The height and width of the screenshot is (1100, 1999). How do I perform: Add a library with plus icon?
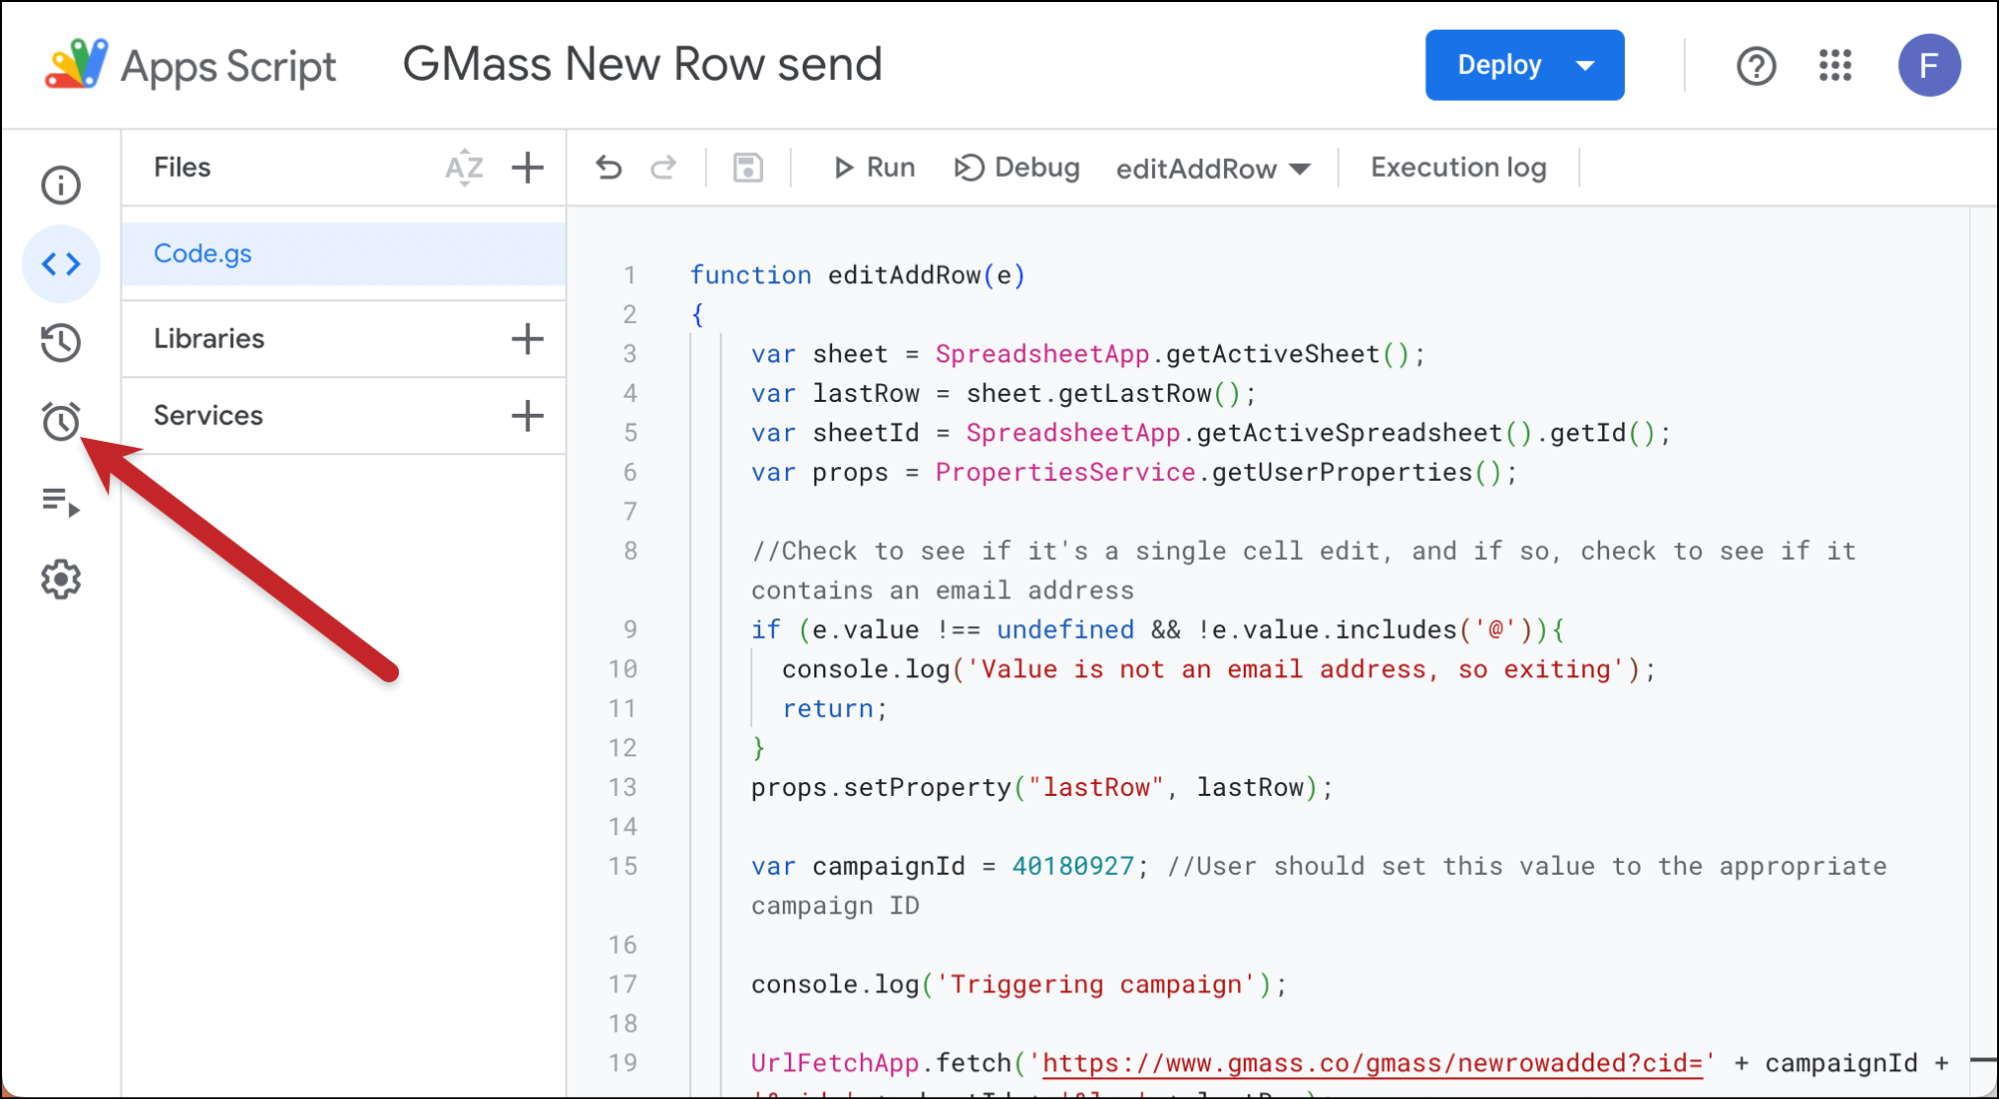[528, 339]
